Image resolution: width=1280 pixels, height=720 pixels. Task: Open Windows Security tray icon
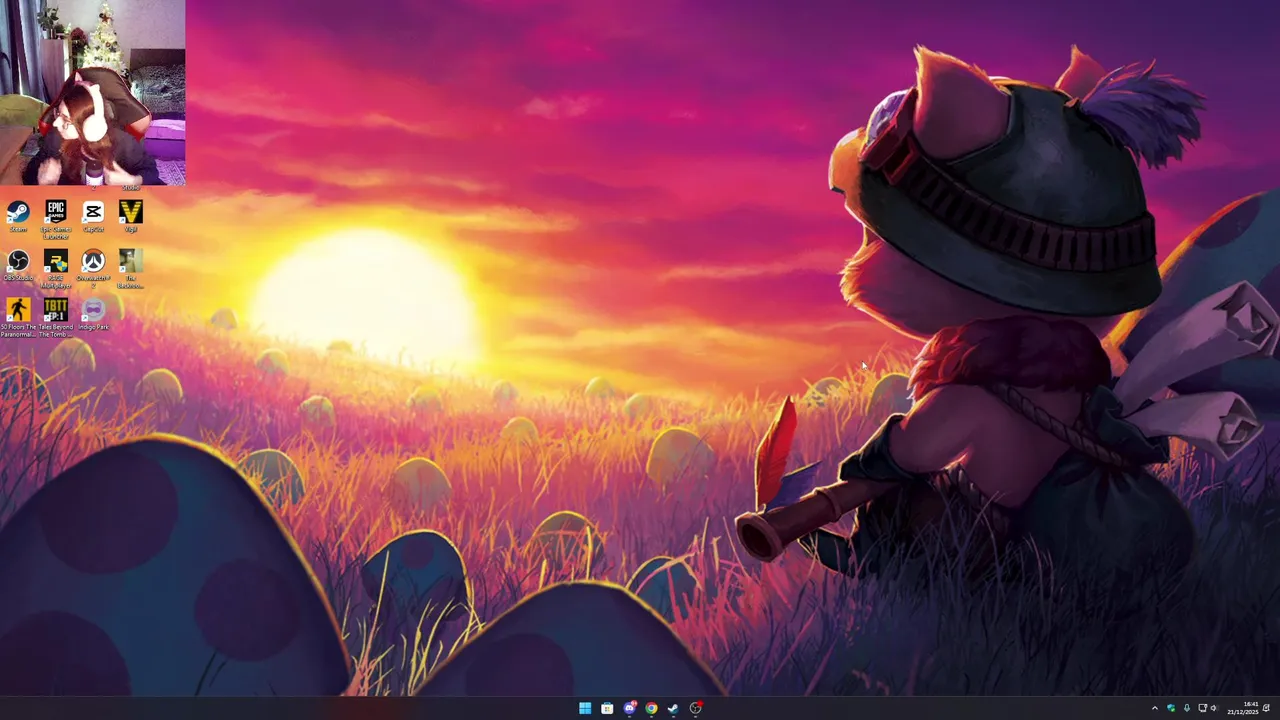(x=1171, y=708)
